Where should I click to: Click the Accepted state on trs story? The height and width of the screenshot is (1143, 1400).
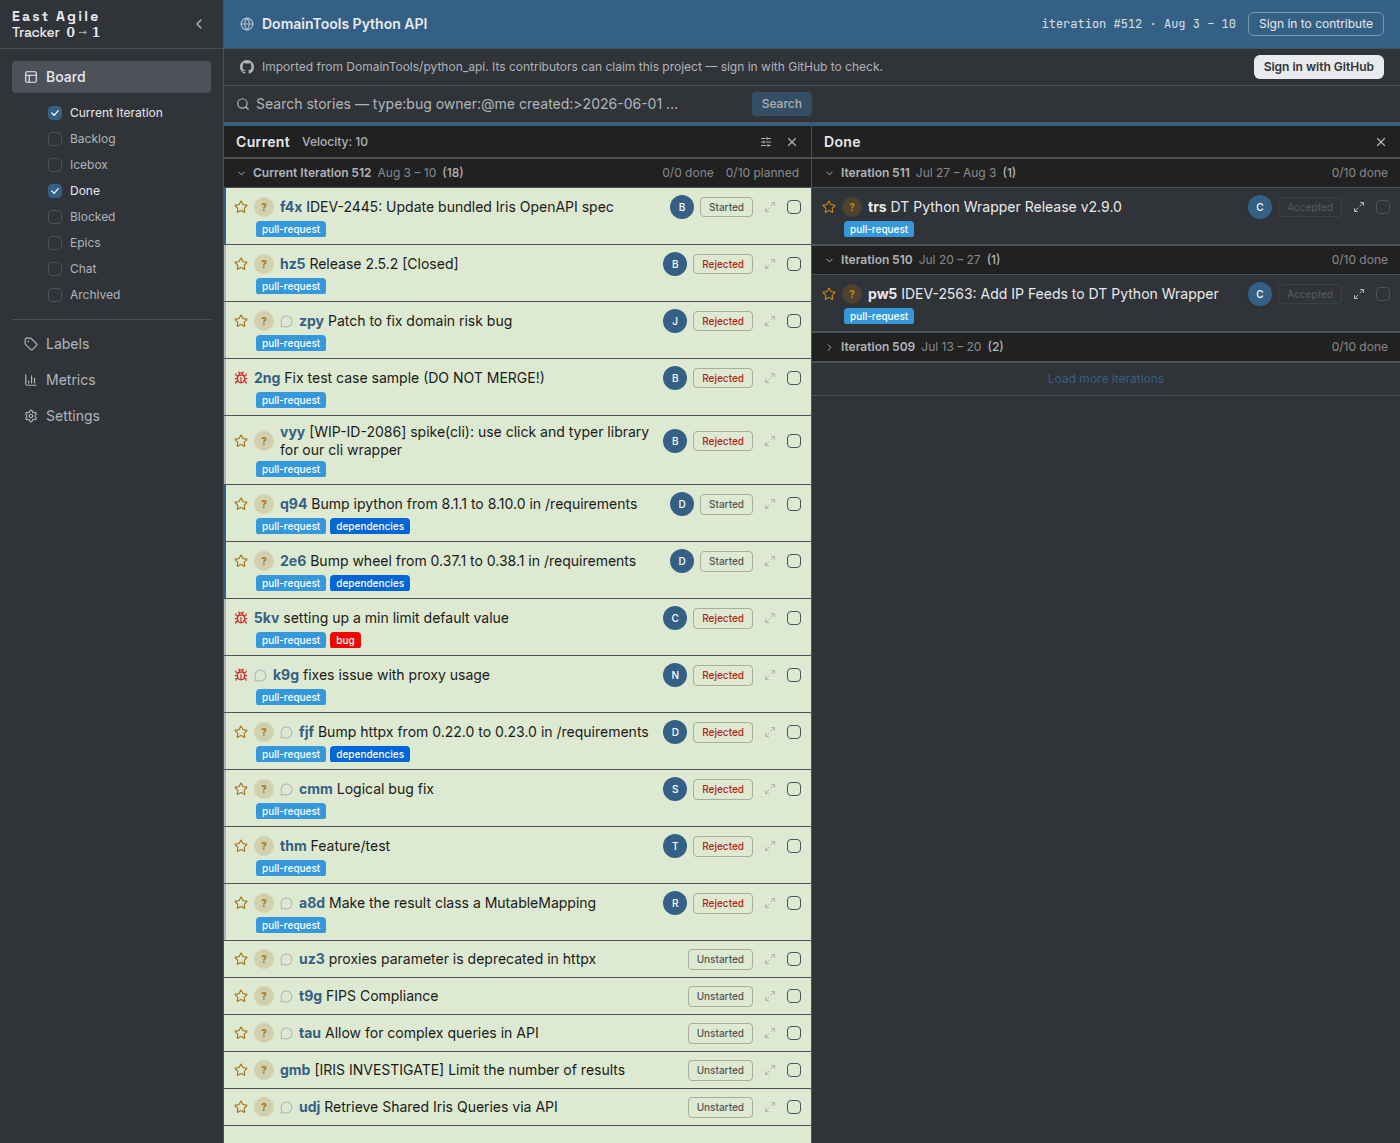[1310, 207]
